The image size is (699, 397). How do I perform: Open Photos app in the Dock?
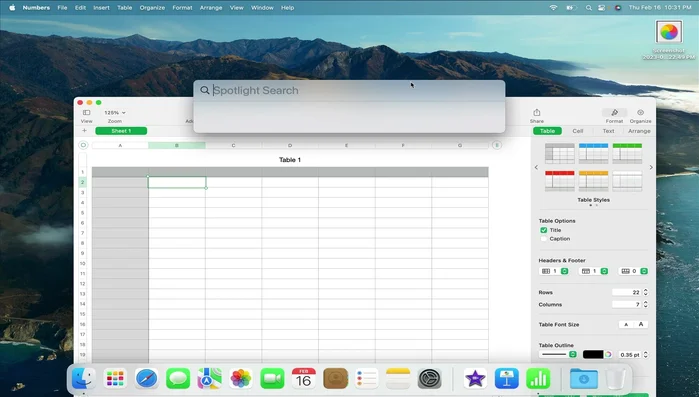point(241,379)
